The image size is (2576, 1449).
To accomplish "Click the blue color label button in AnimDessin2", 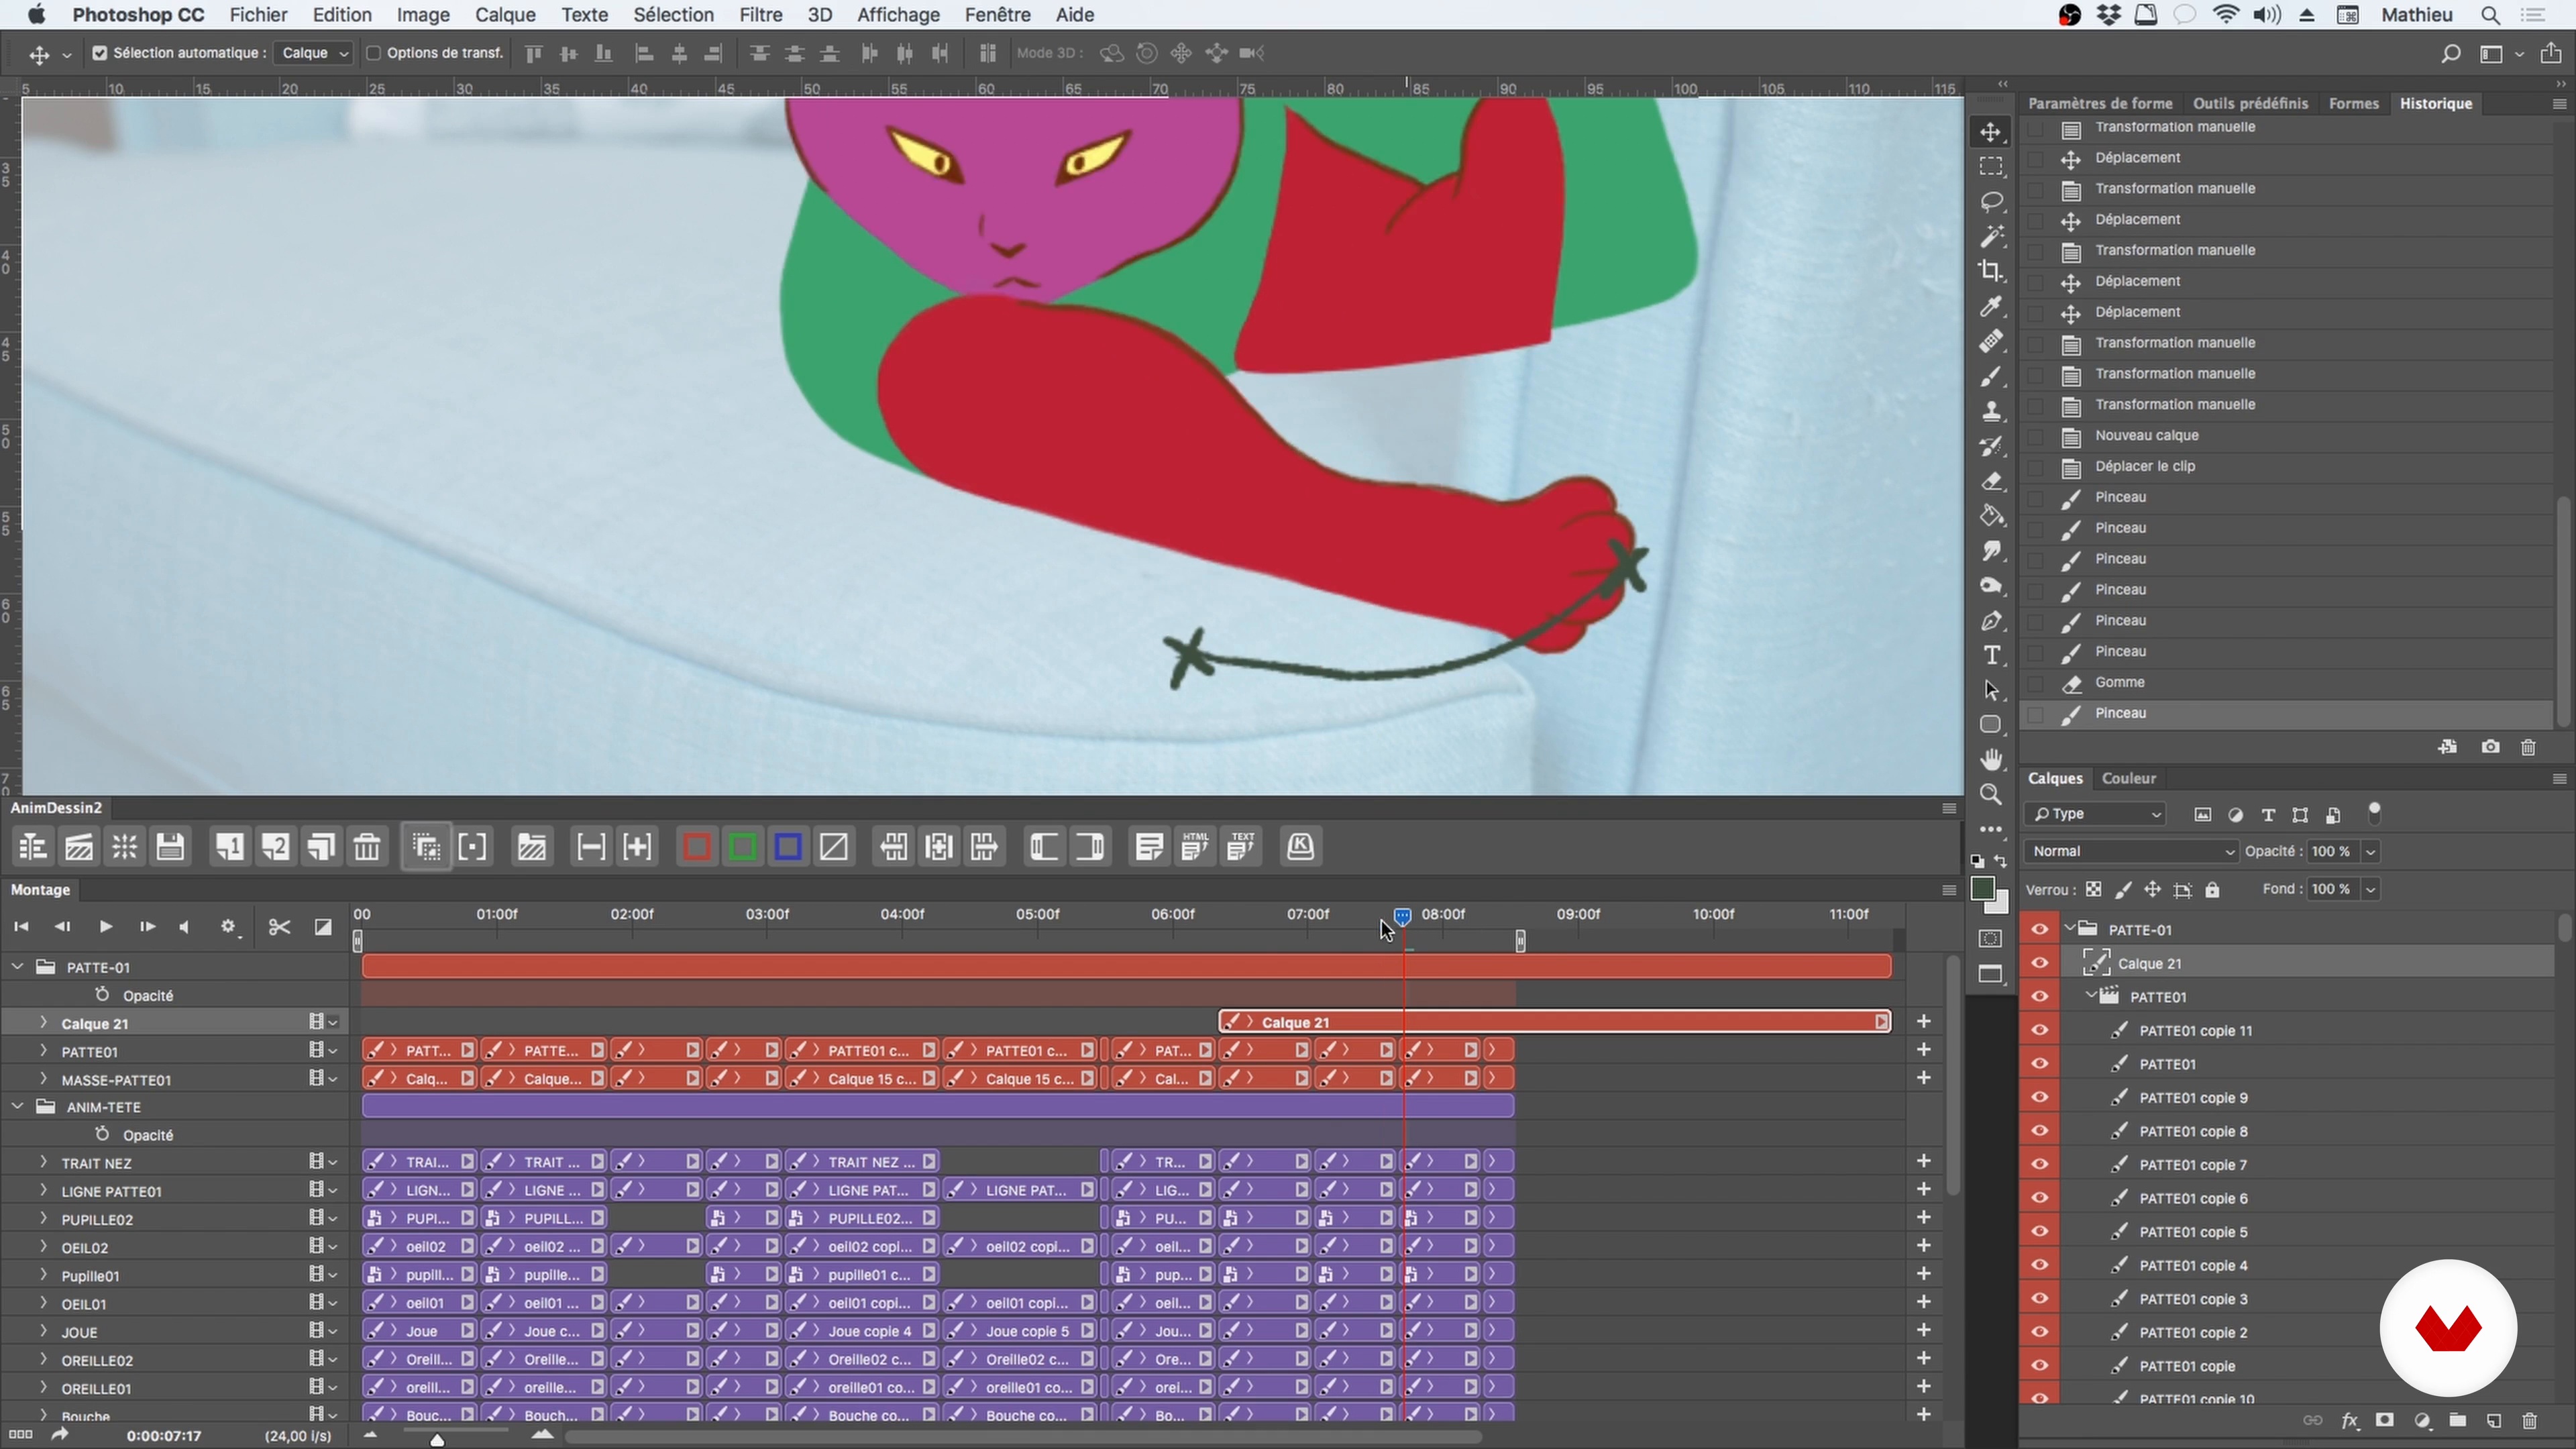I will 788,847.
